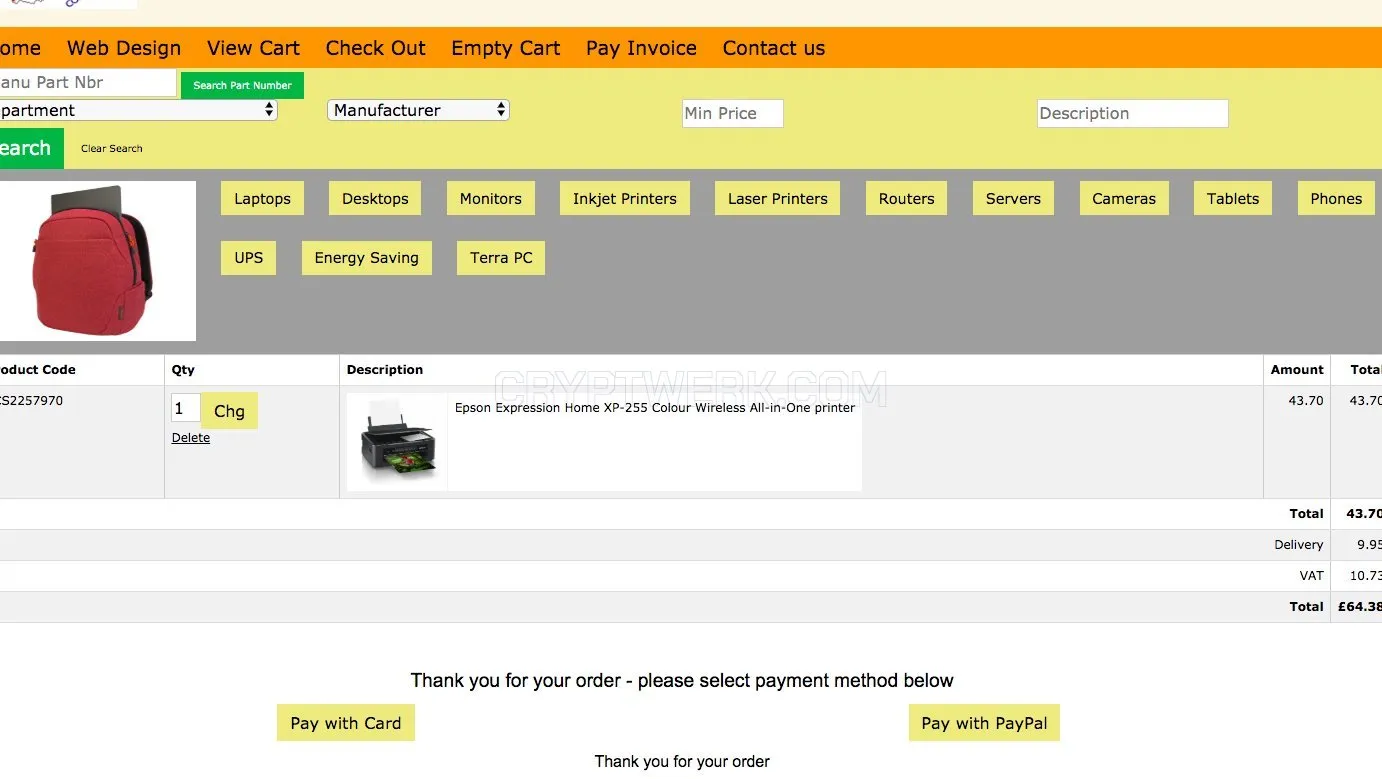Click the Clear Search link

(112, 148)
